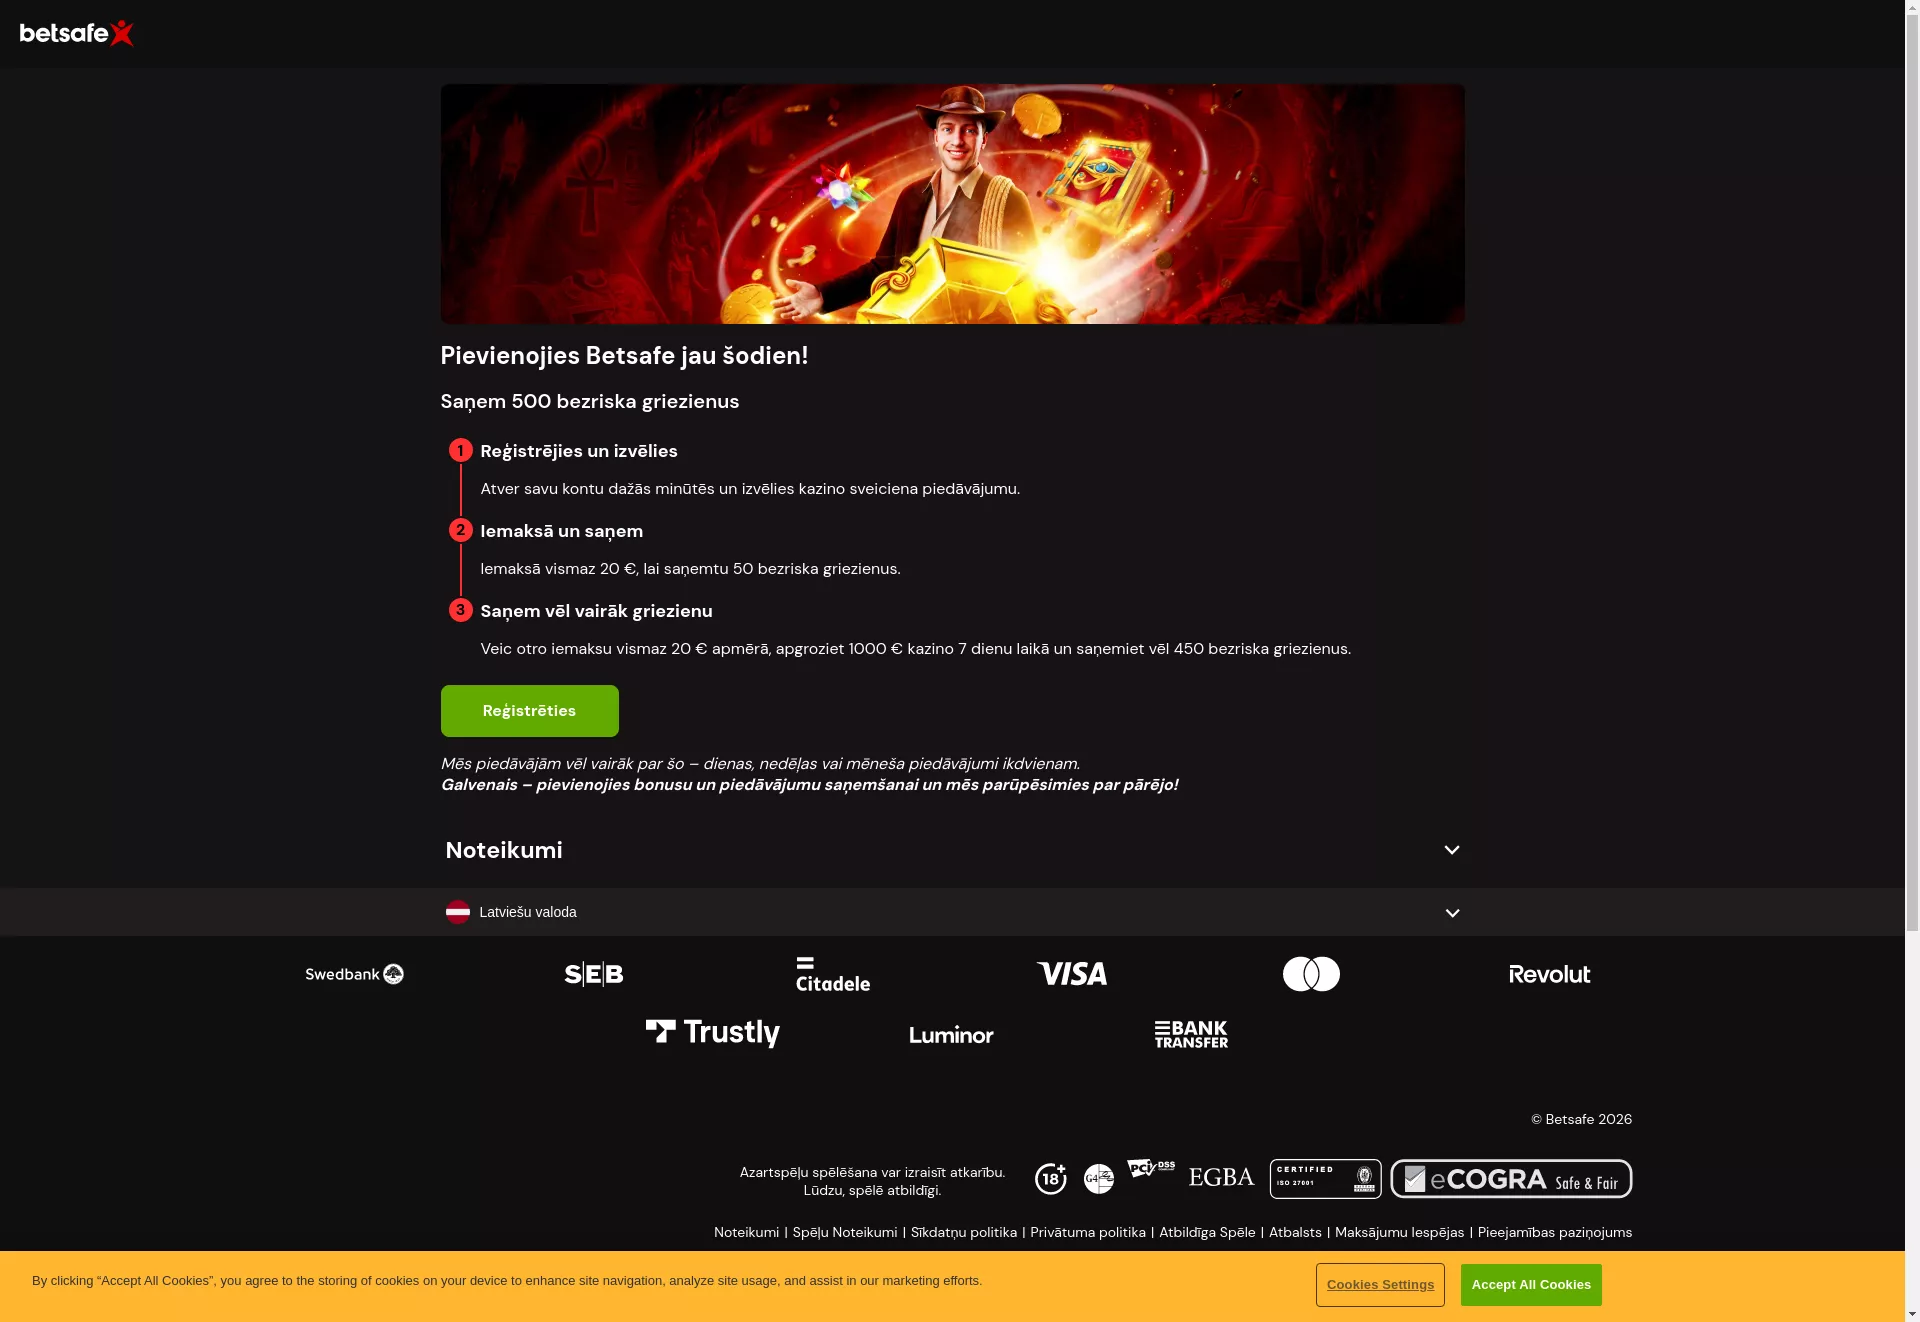Viewport: 1920px width, 1322px height.
Task: Click the step heading 'Iemaksā un saņem'
Action: click(562, 531)
